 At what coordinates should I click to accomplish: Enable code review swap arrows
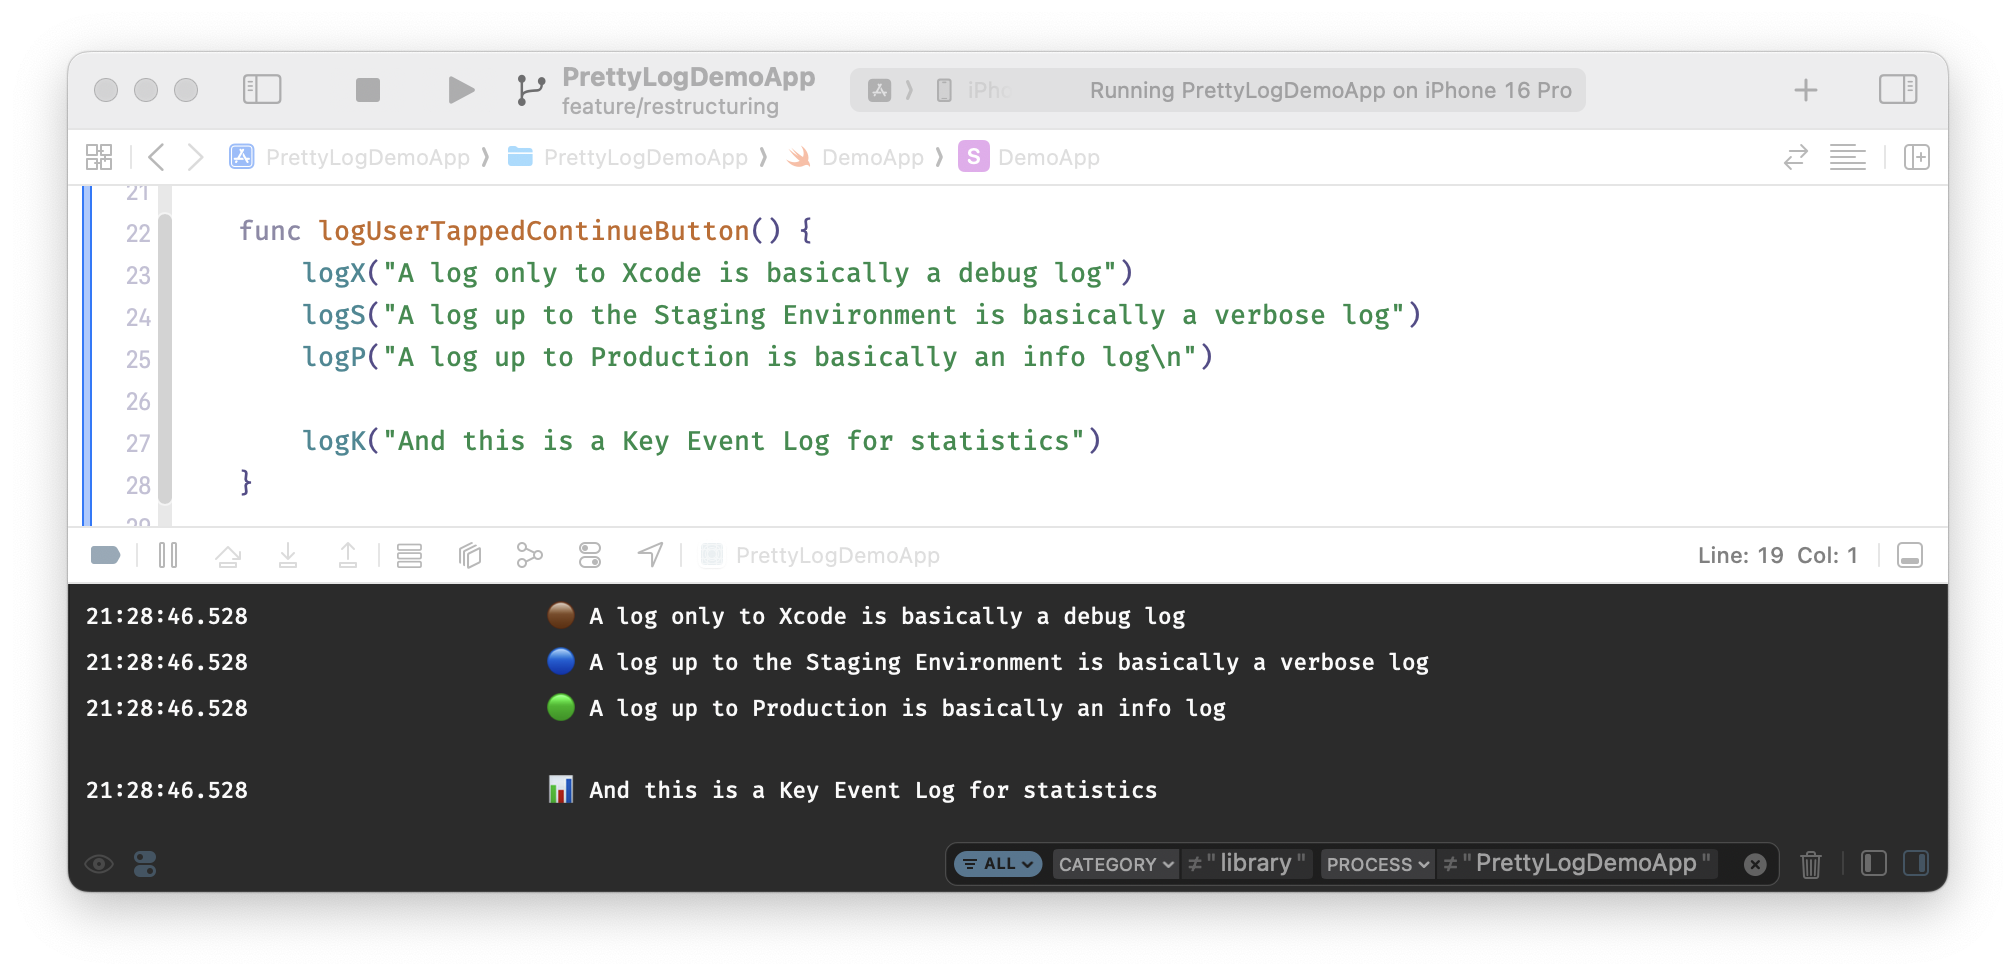click(1796, 157)
